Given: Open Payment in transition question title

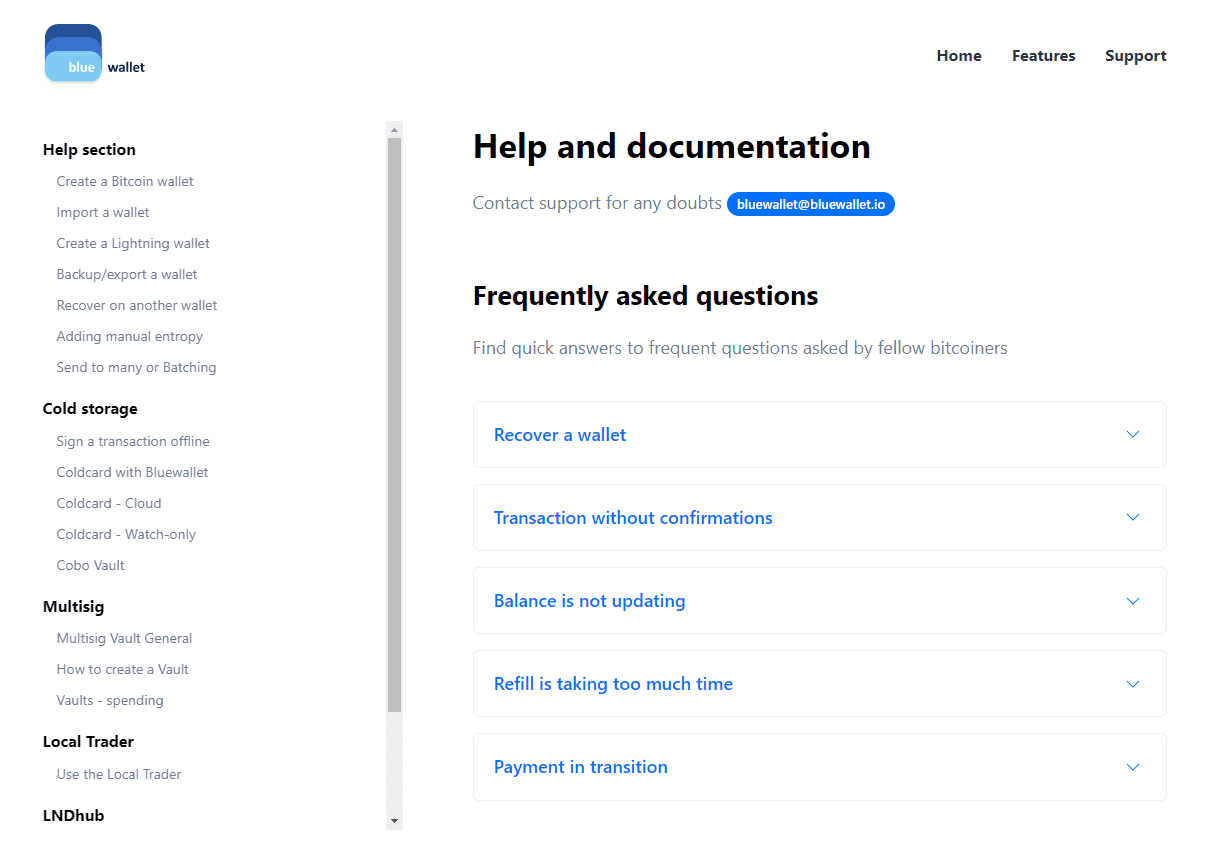Looking at the screenshot, I should (581, 767).
